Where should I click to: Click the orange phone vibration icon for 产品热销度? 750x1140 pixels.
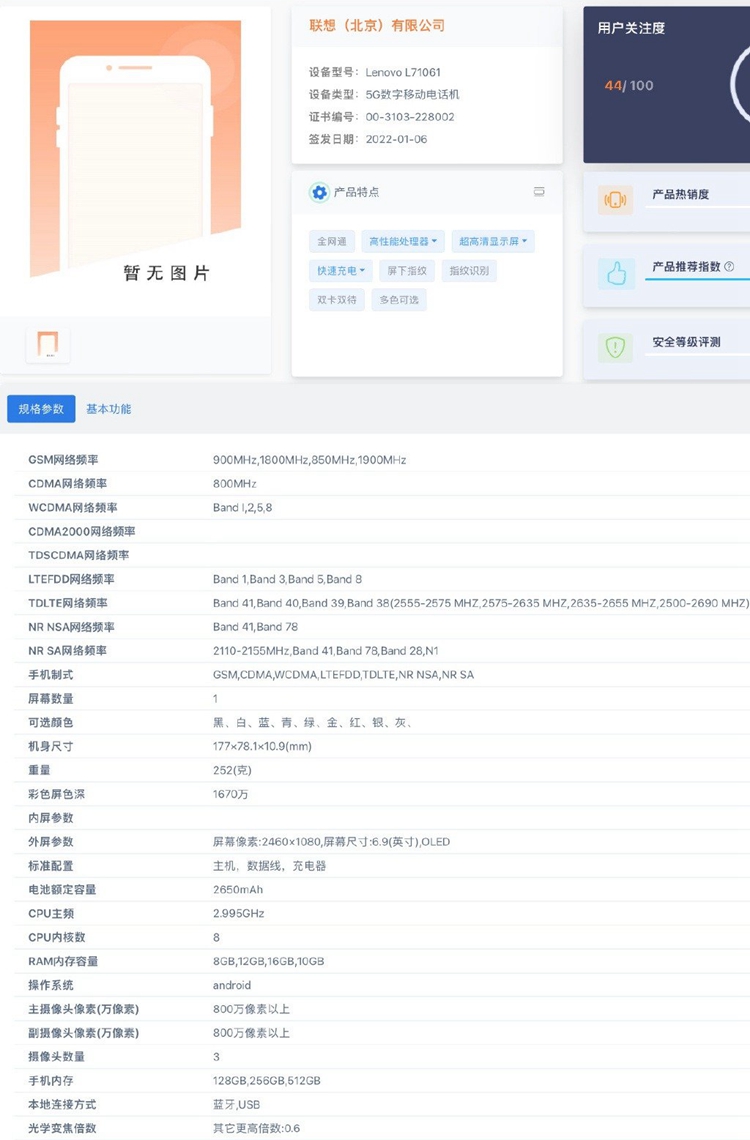(616, 200)
